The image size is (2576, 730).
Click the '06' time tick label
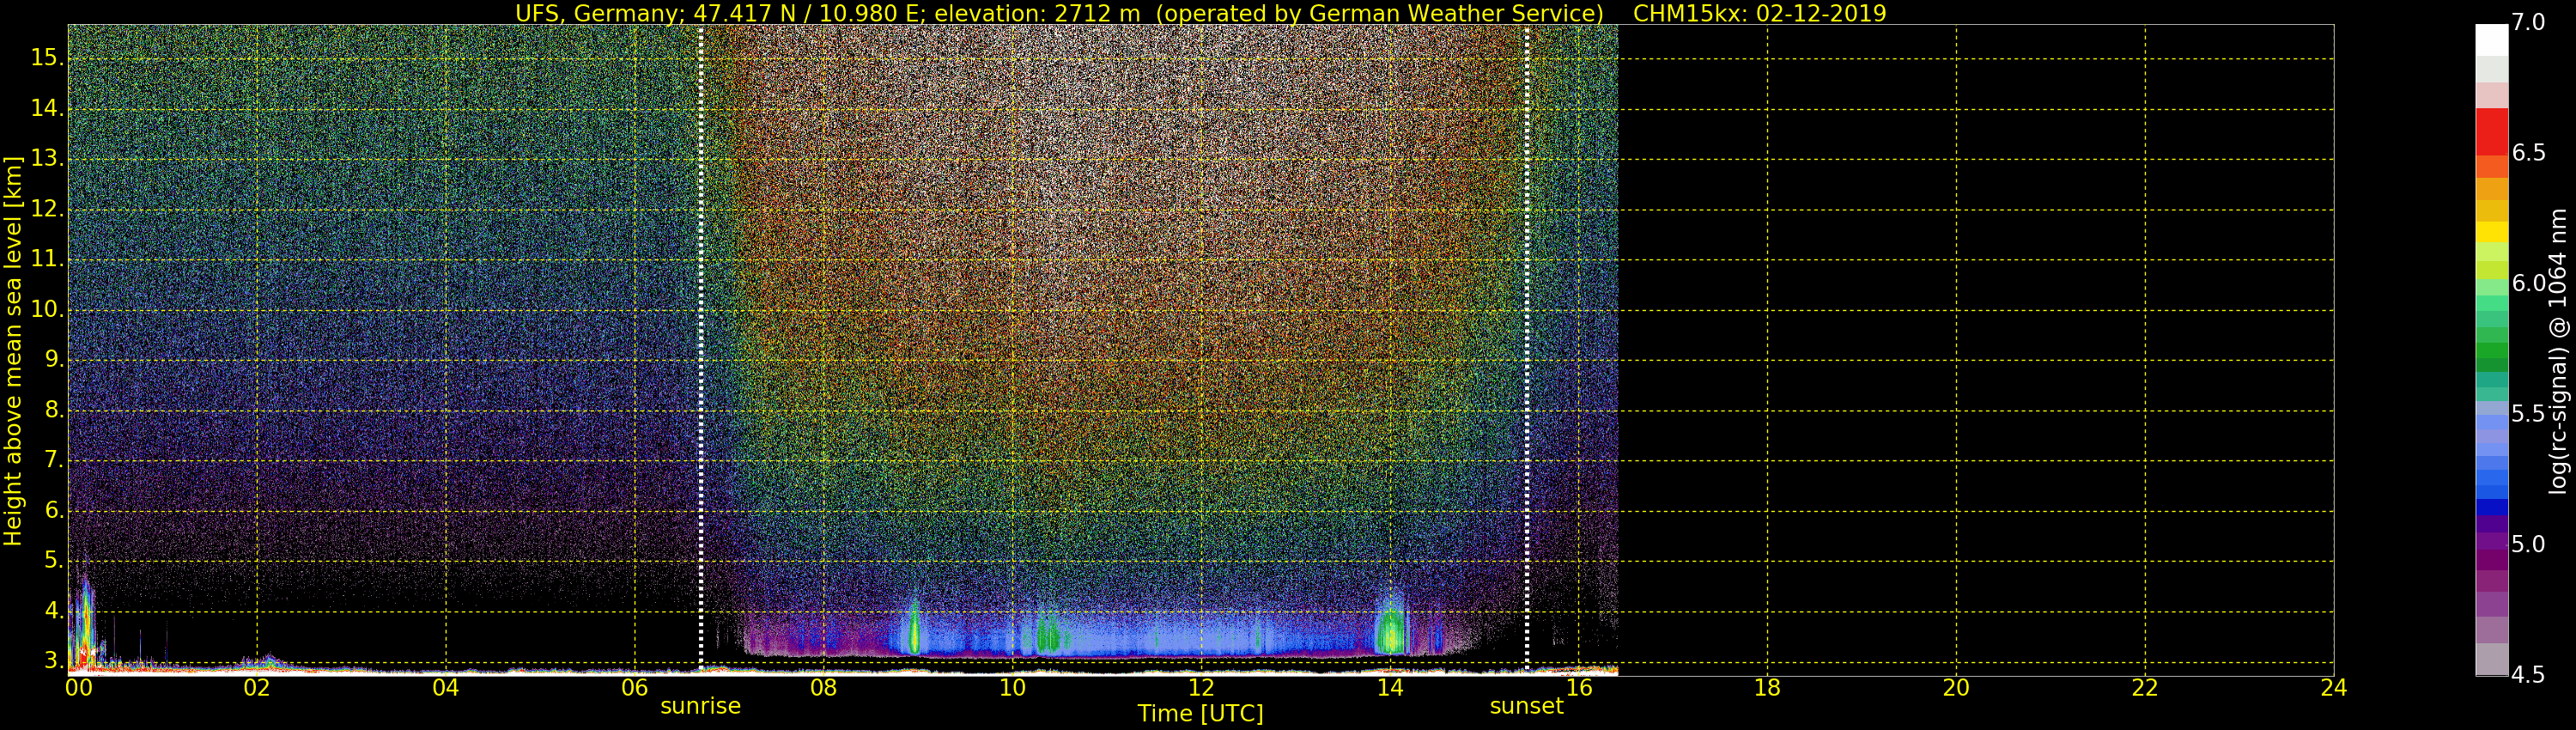coord(635,687)
